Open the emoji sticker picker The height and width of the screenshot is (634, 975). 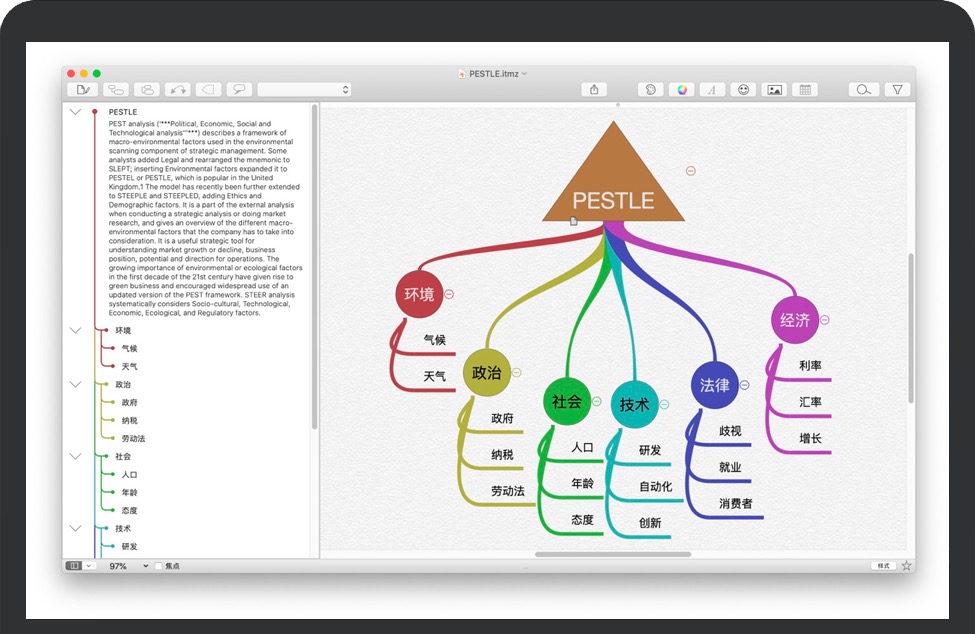pos(743,90)
